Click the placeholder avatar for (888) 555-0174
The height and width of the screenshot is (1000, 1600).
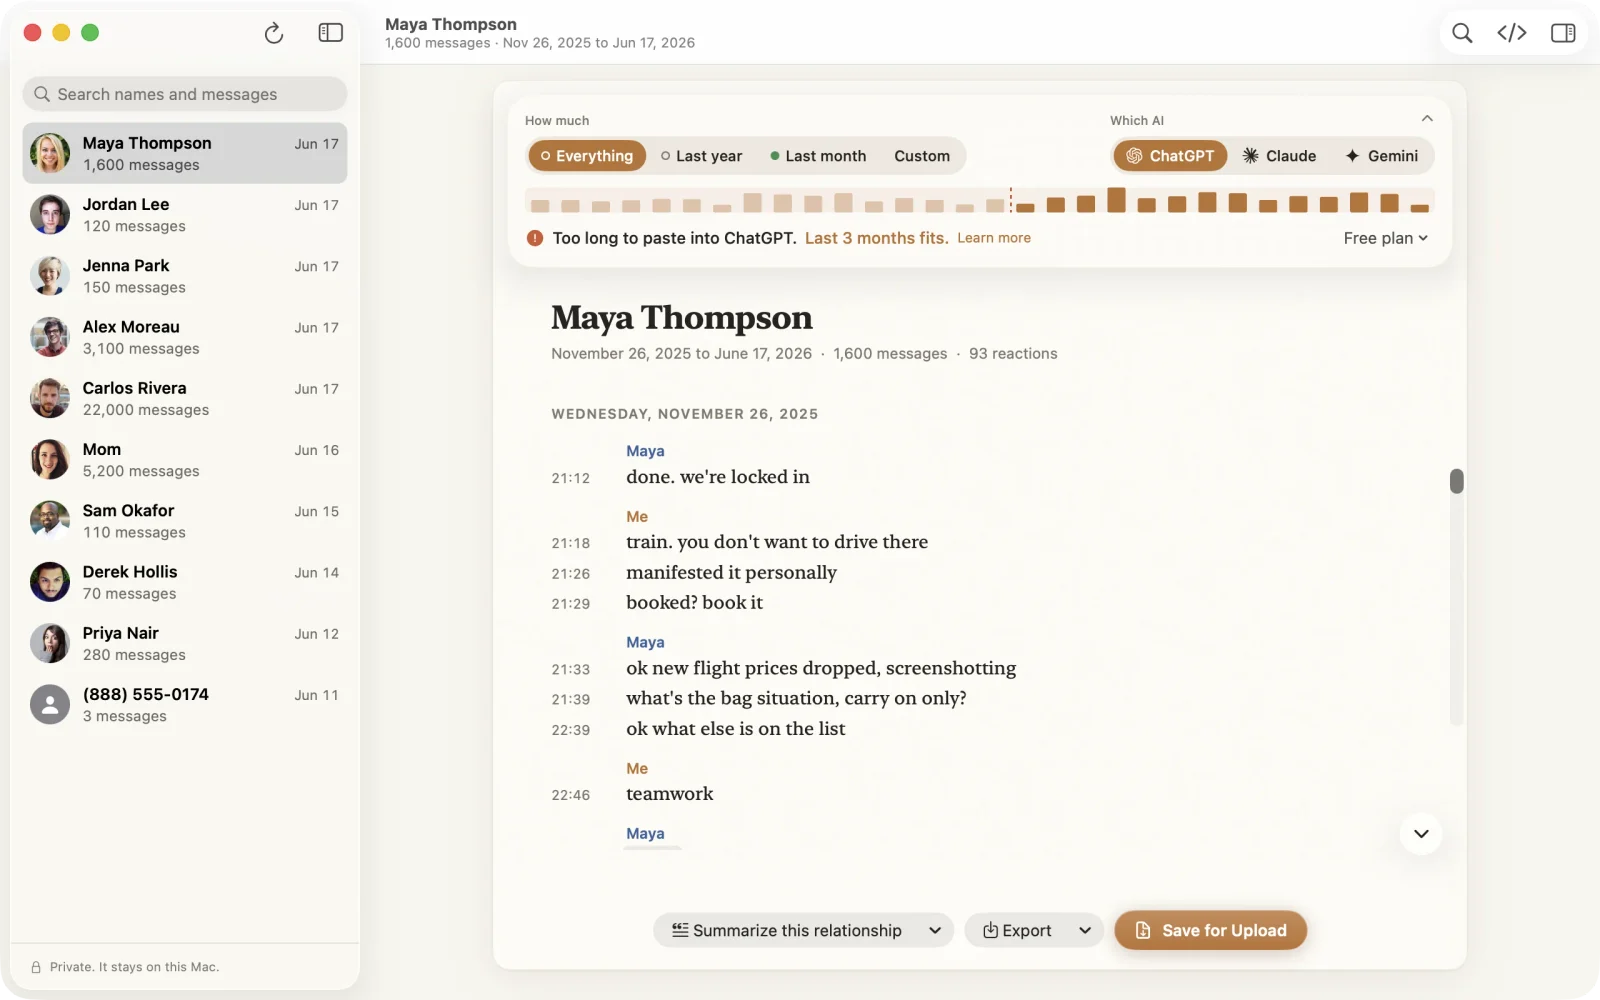(x=50, y=705)
